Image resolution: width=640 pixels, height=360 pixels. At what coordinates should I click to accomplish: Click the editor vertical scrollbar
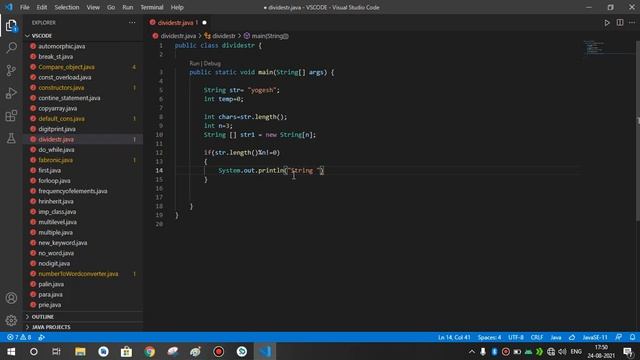click(x=638, y=131)
